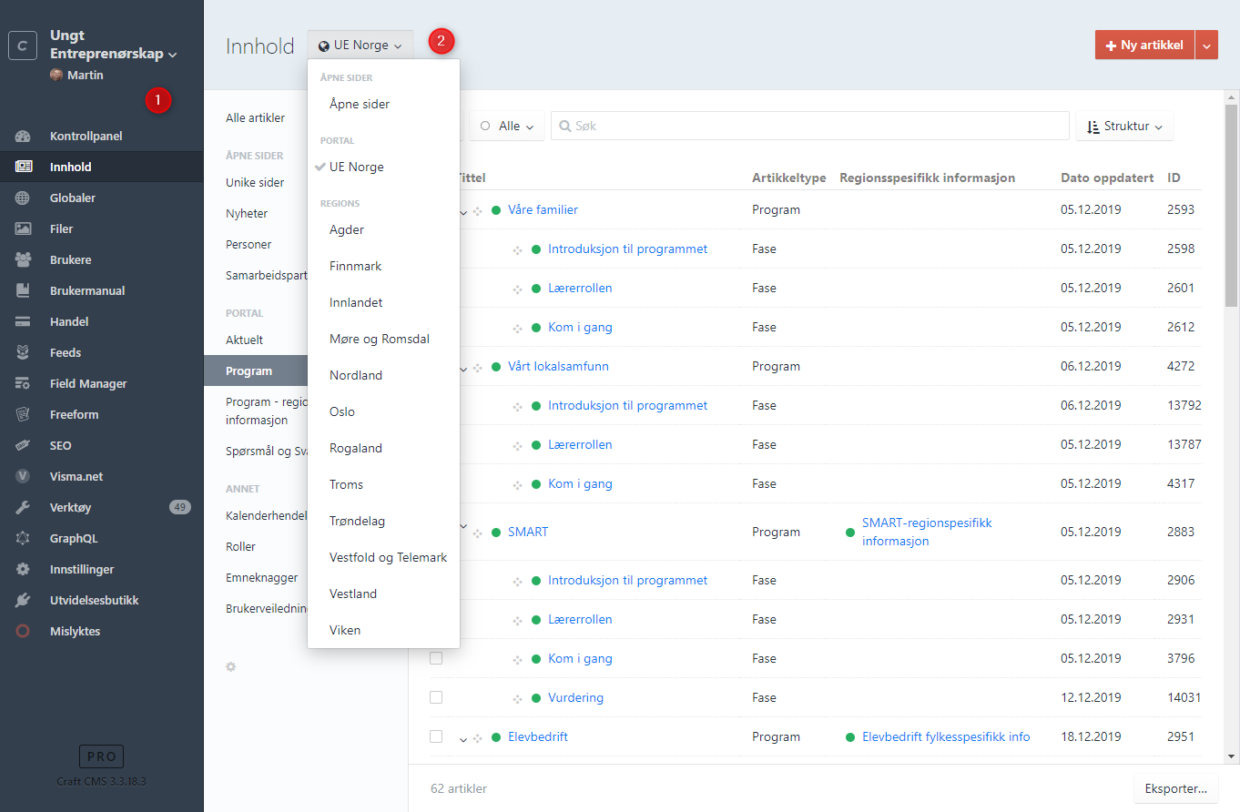Tick the checkbox for Kom i gang row

436,659
